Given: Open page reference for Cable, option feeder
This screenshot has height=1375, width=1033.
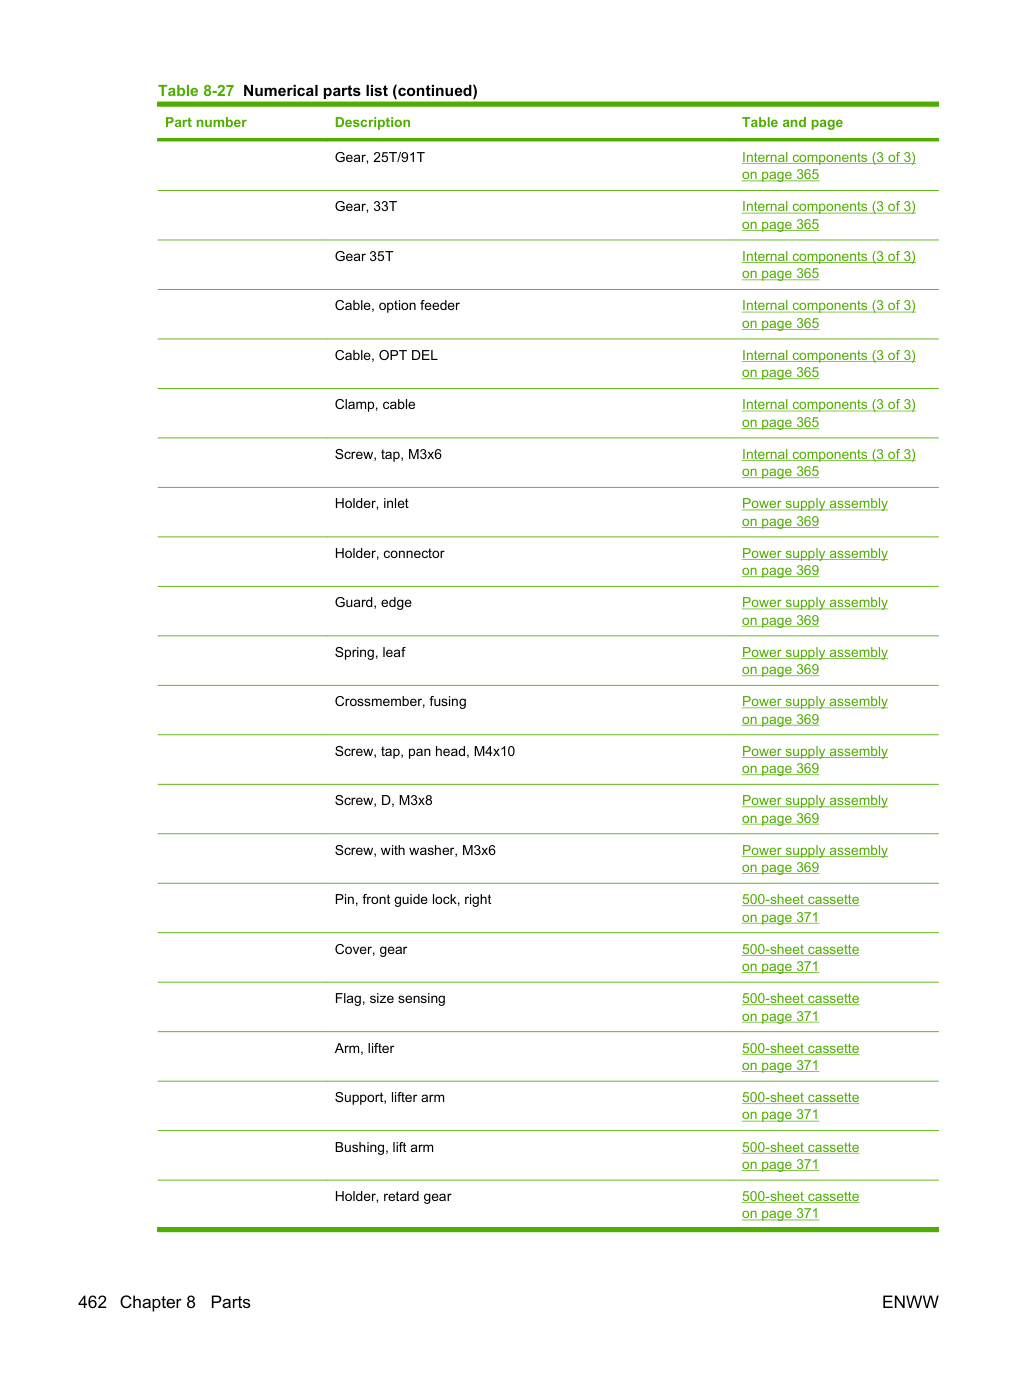Looking at the screenshot, I should [828, 315].
